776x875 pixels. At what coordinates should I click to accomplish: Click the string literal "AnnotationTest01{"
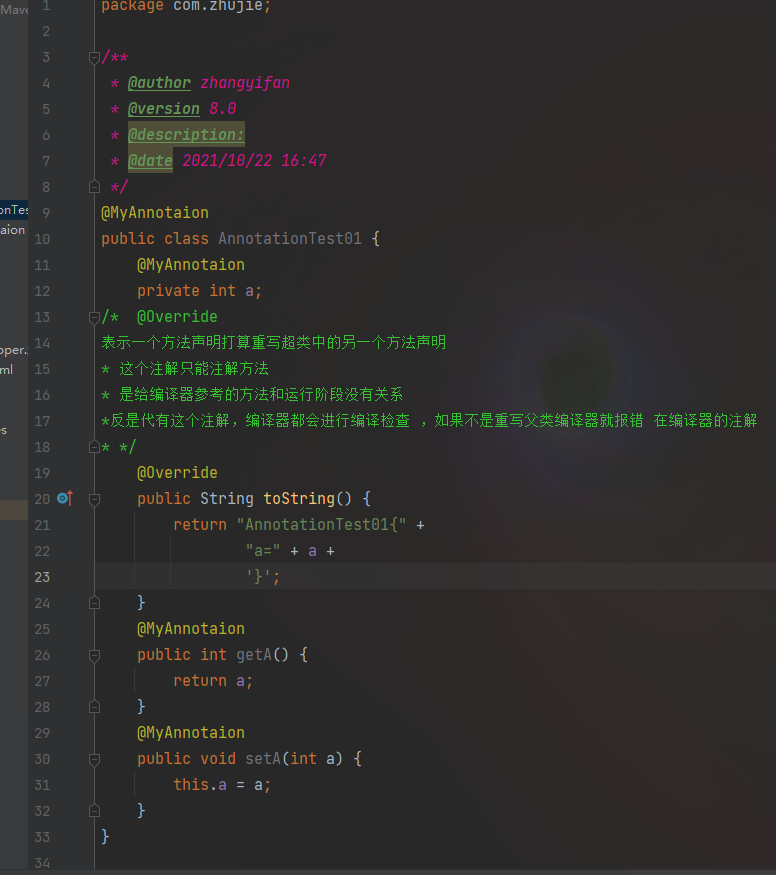point(321,525)
